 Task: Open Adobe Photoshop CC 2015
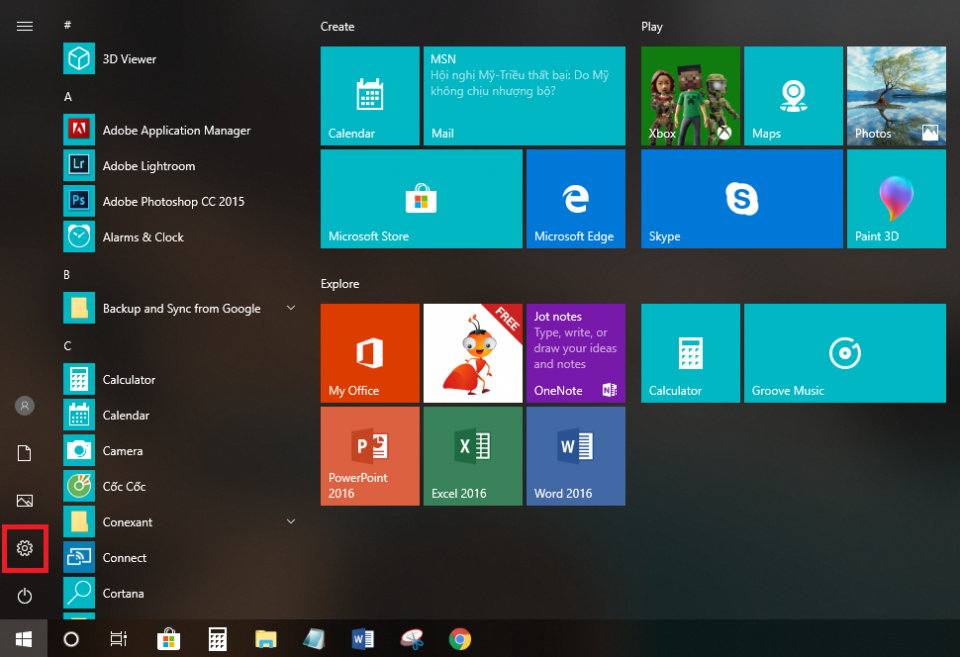pyautogui.click(x=175, y=201)
